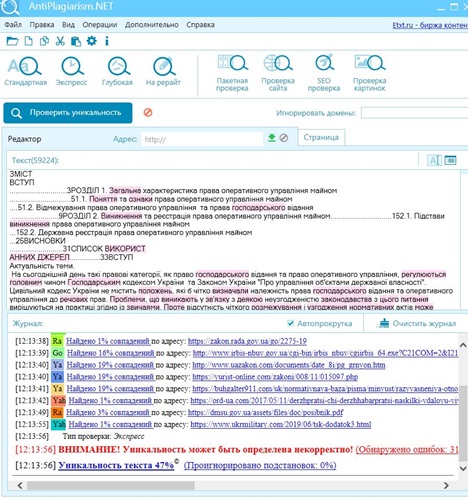Select the На рерайт check icon

[x=163, y=71]
